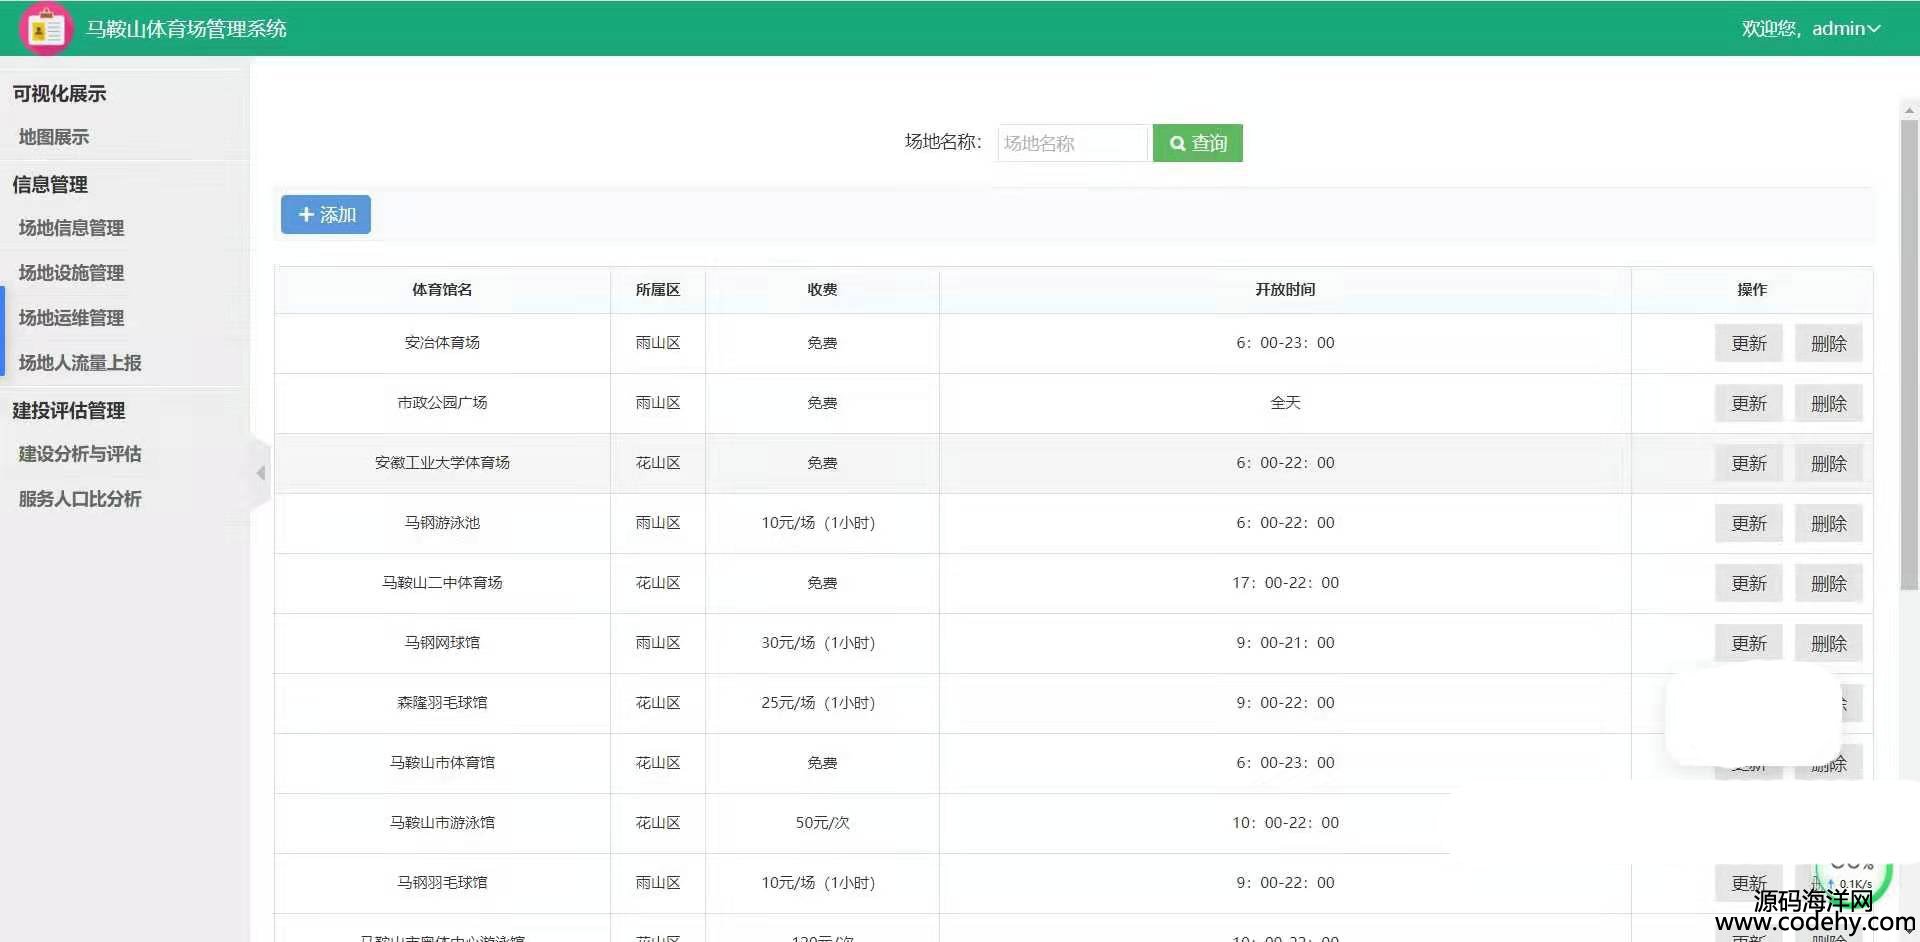
Task: Click the scrollbar's up arrow
Action: tap(1909, 110)
